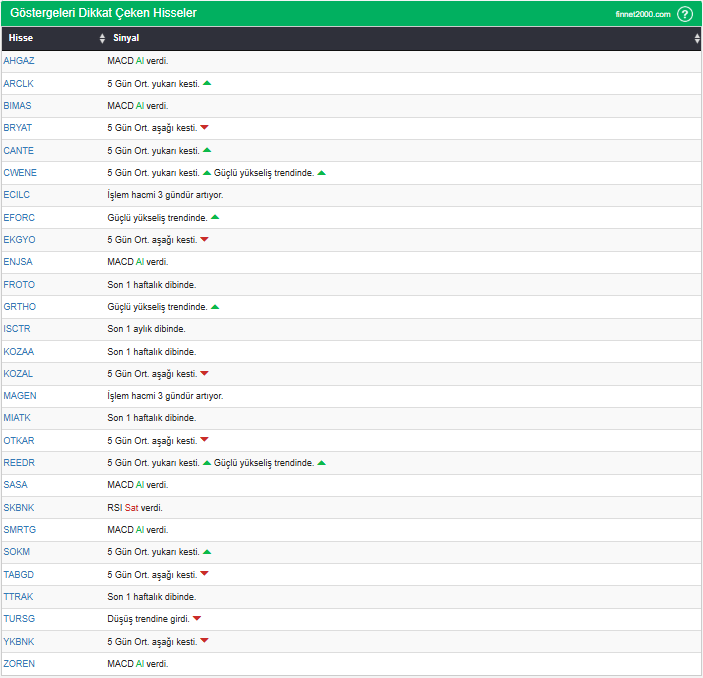This screenshot has height=678, width=703.
Task: Click SKBNK signal 'RSI Sat verdi.'
Action: point(135,508)
